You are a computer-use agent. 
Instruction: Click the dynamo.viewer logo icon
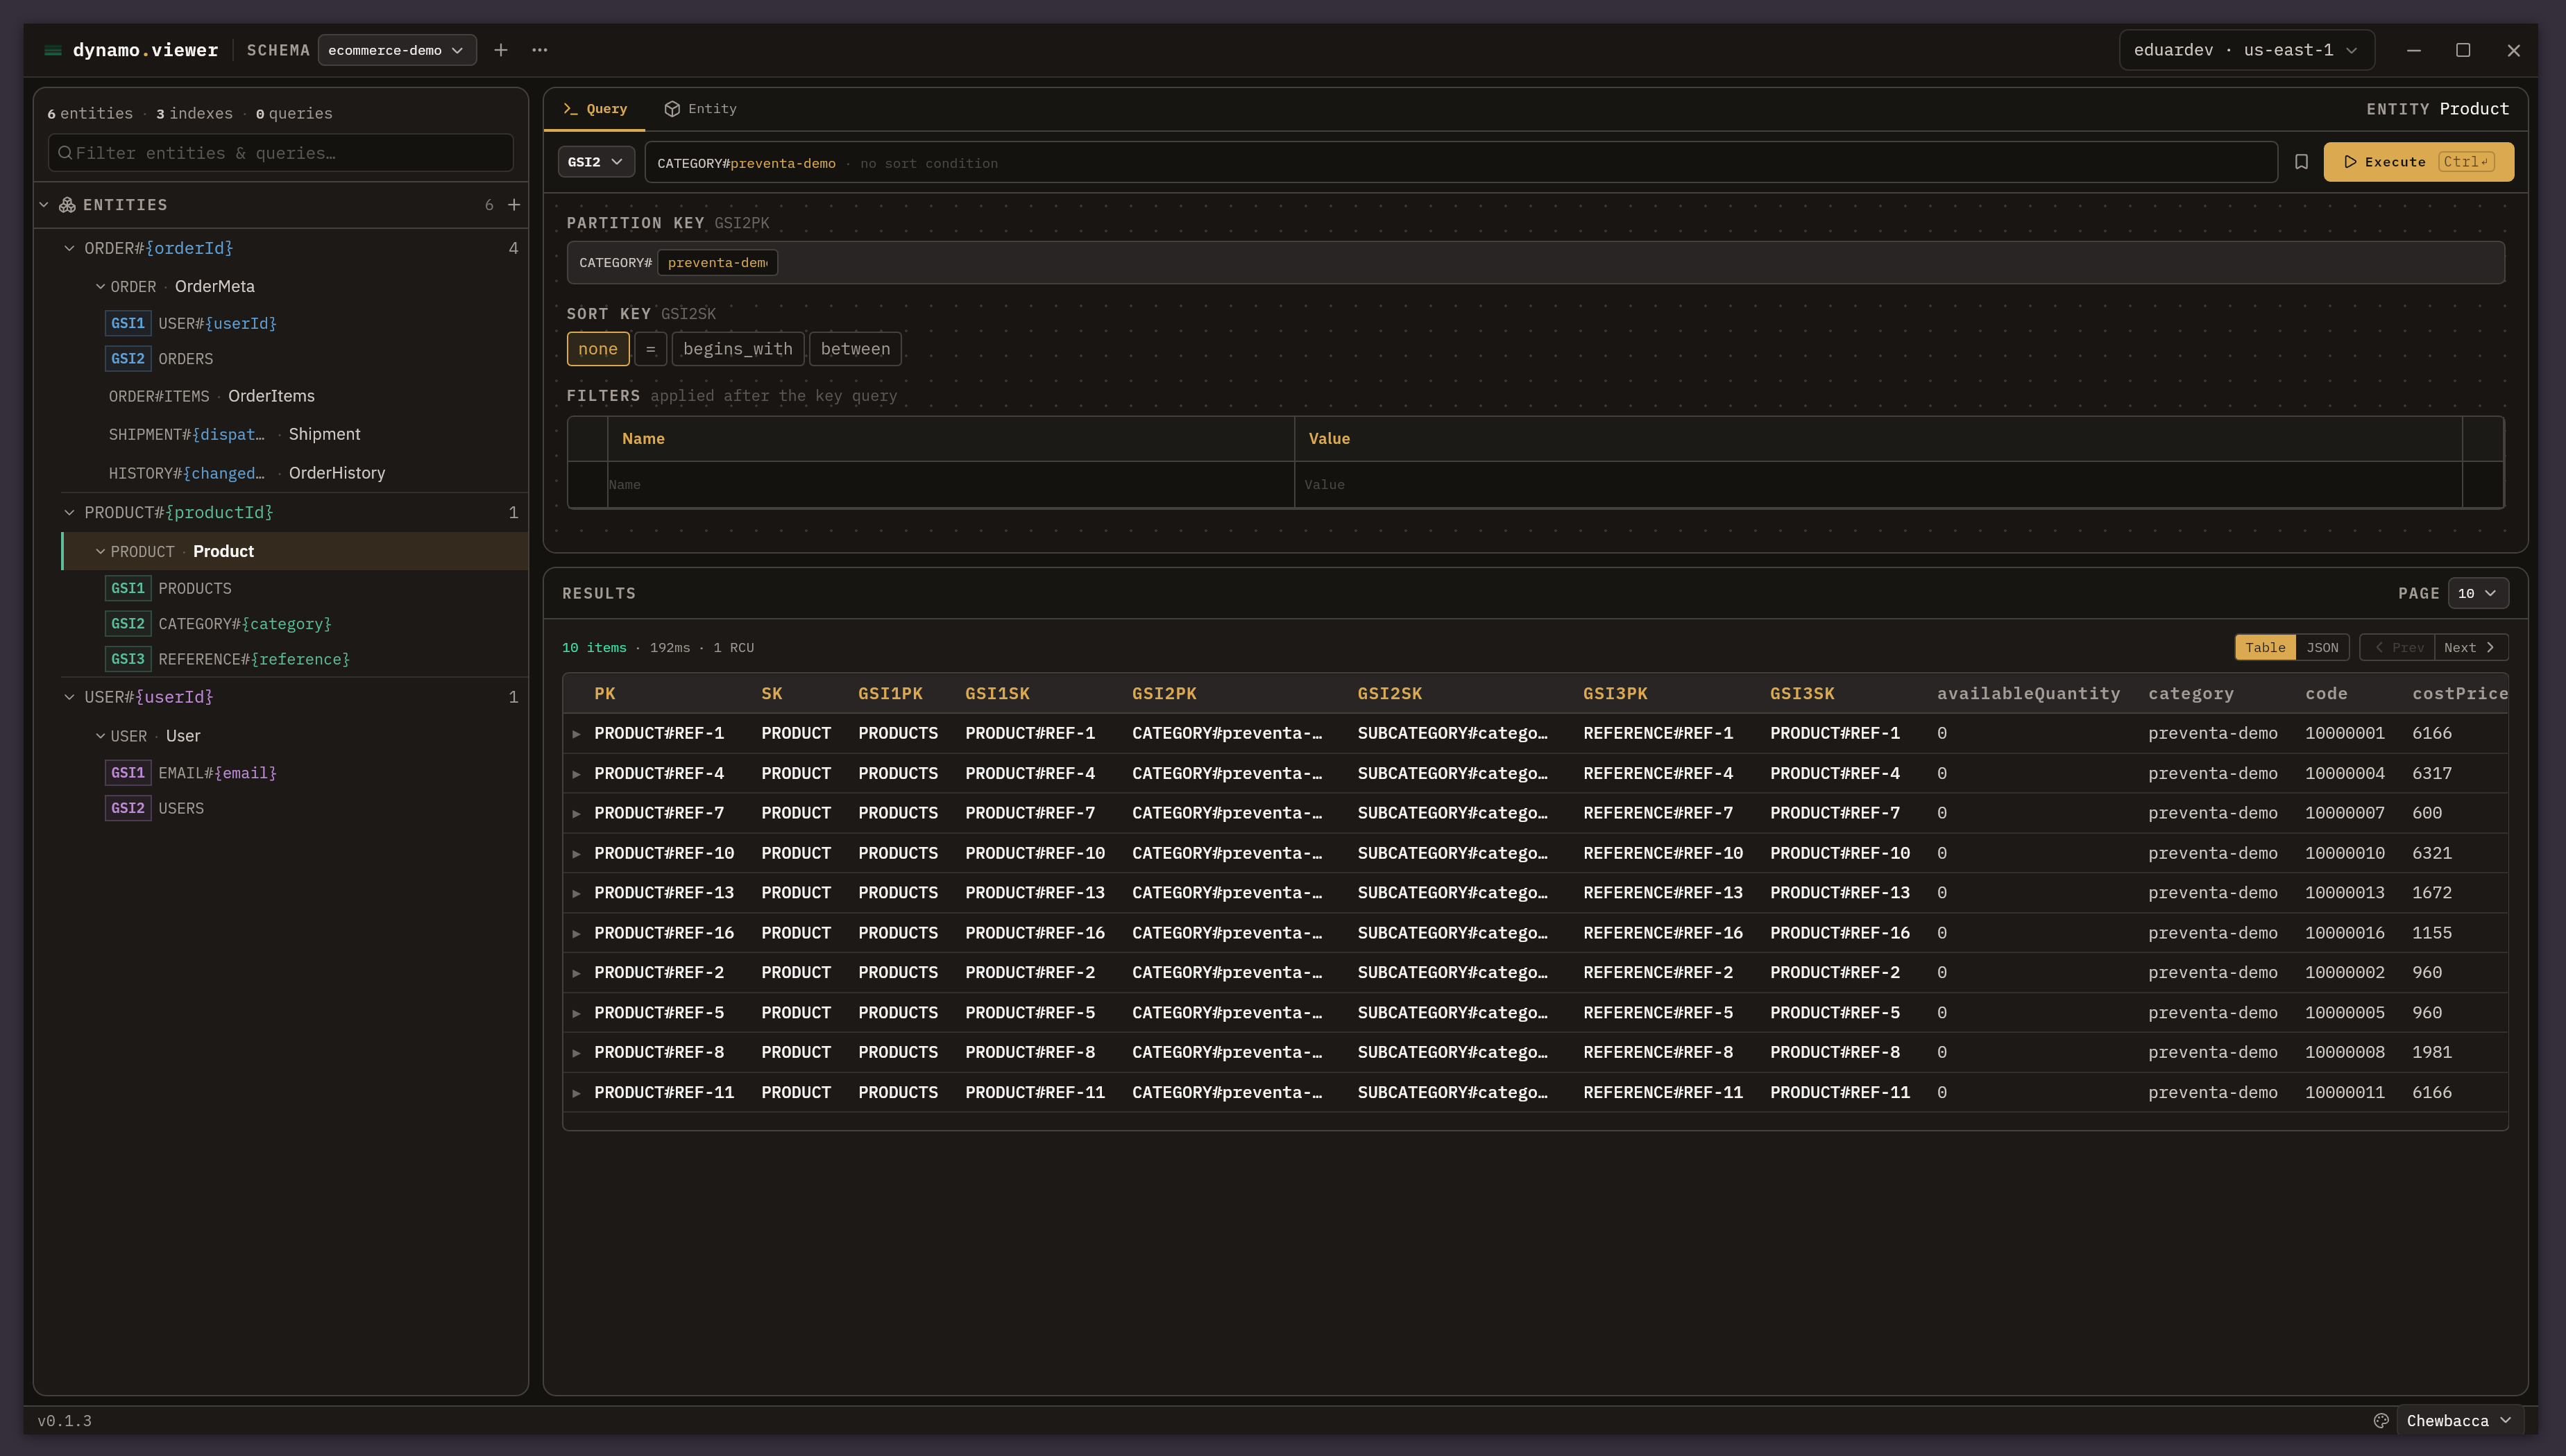(x=53, y=50)
